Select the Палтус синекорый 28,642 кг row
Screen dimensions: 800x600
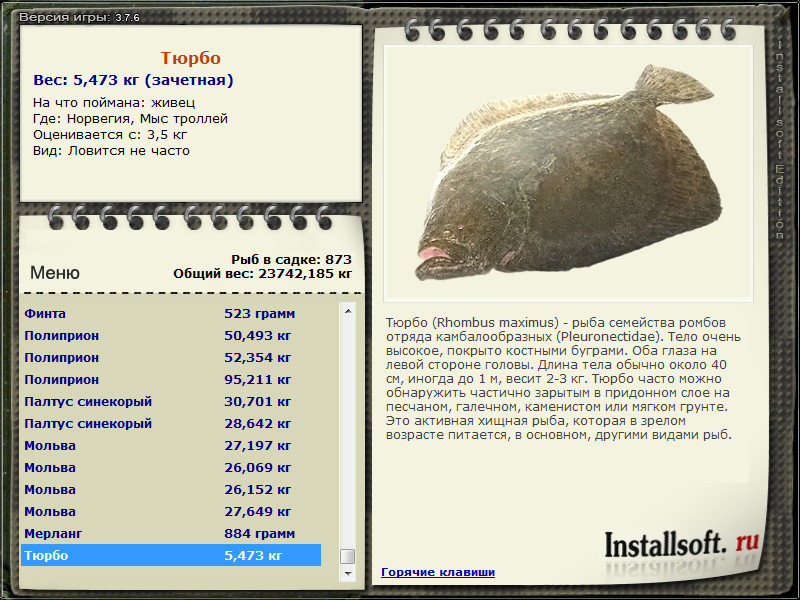click(171, 423)
